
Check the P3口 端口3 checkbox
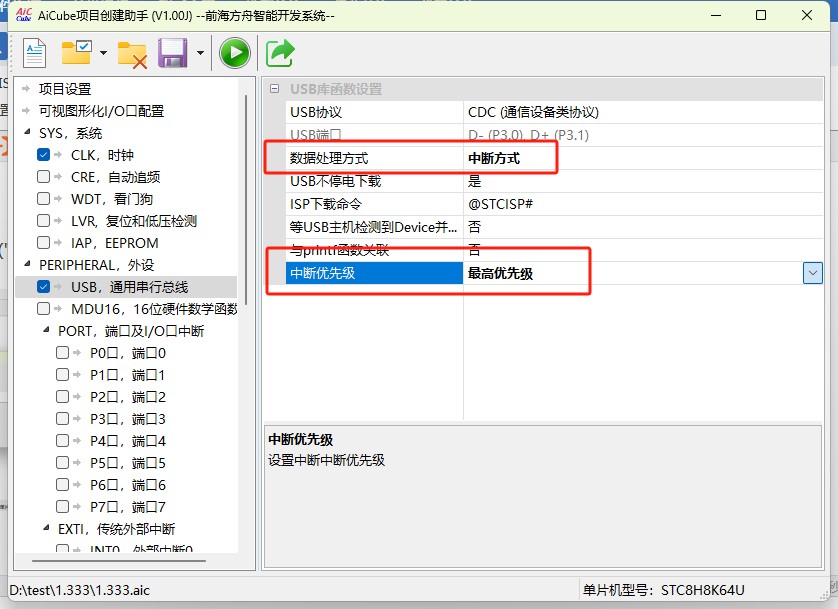63,418
